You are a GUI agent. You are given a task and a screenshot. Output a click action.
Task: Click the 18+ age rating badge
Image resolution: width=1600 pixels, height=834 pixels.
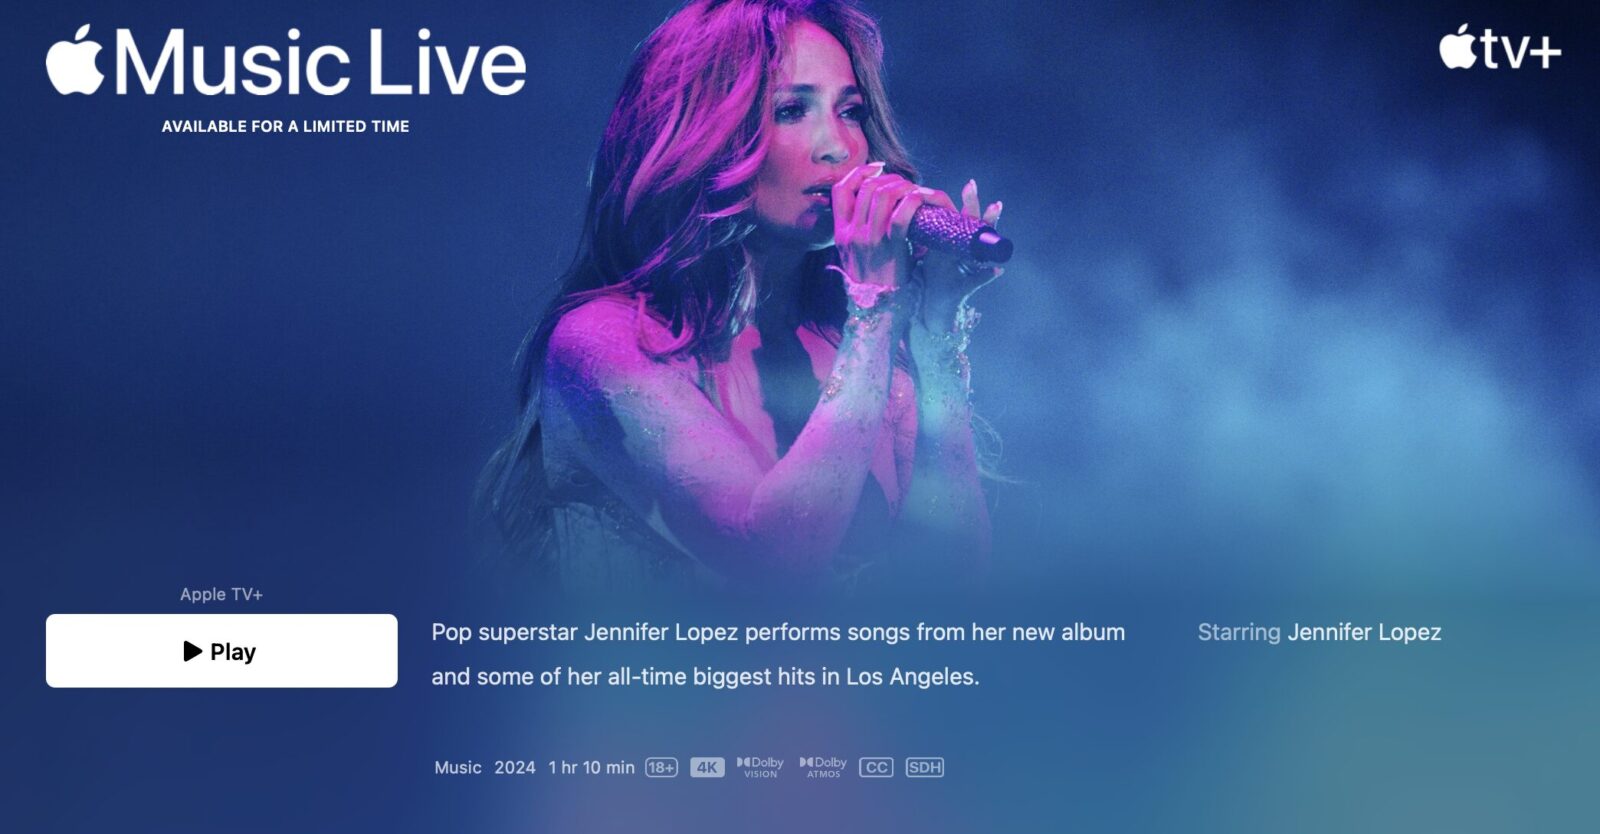coord(661,767)
